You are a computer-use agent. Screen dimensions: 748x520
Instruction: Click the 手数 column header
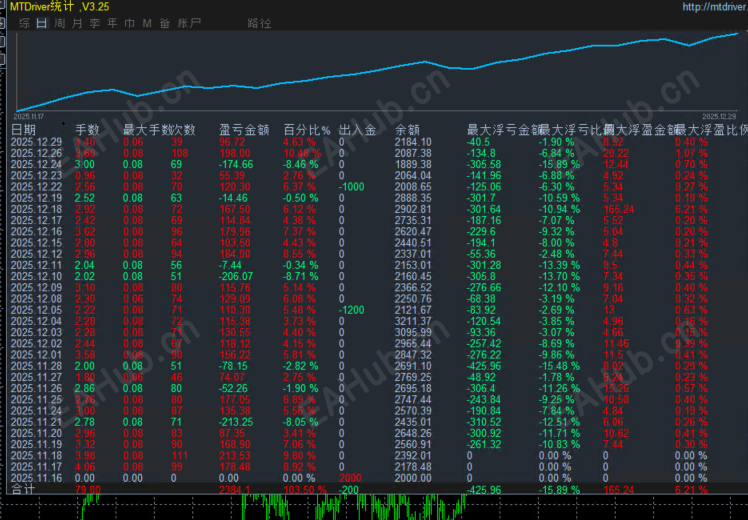(87, 130)
